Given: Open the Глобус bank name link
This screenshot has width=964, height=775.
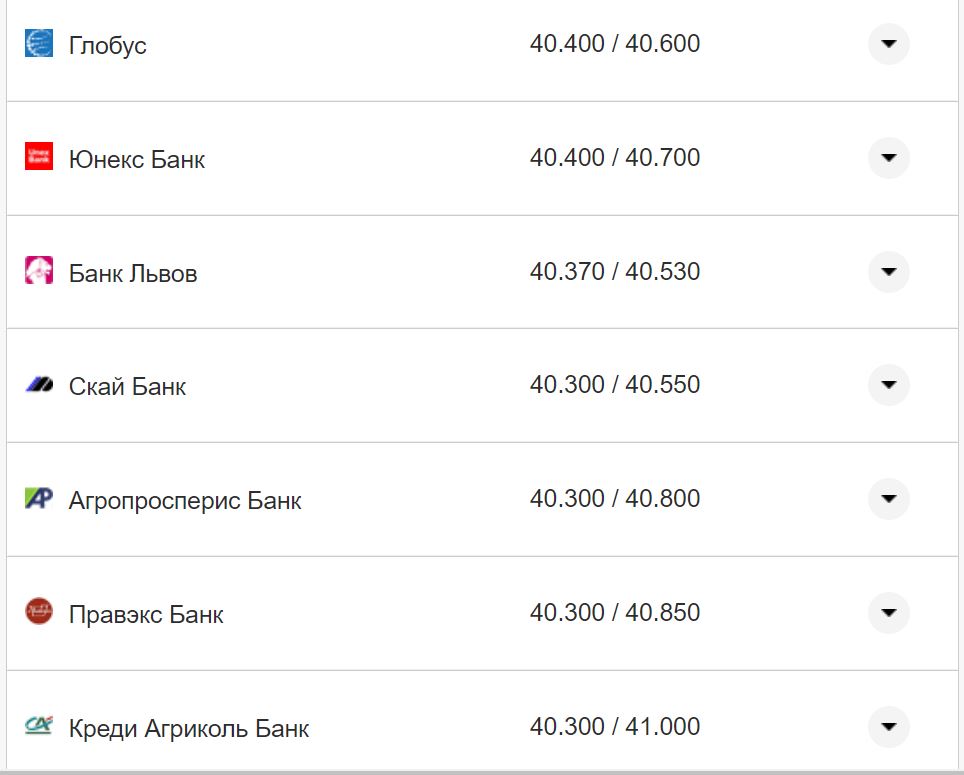Looking at the screenshot, I should (108, 46).
